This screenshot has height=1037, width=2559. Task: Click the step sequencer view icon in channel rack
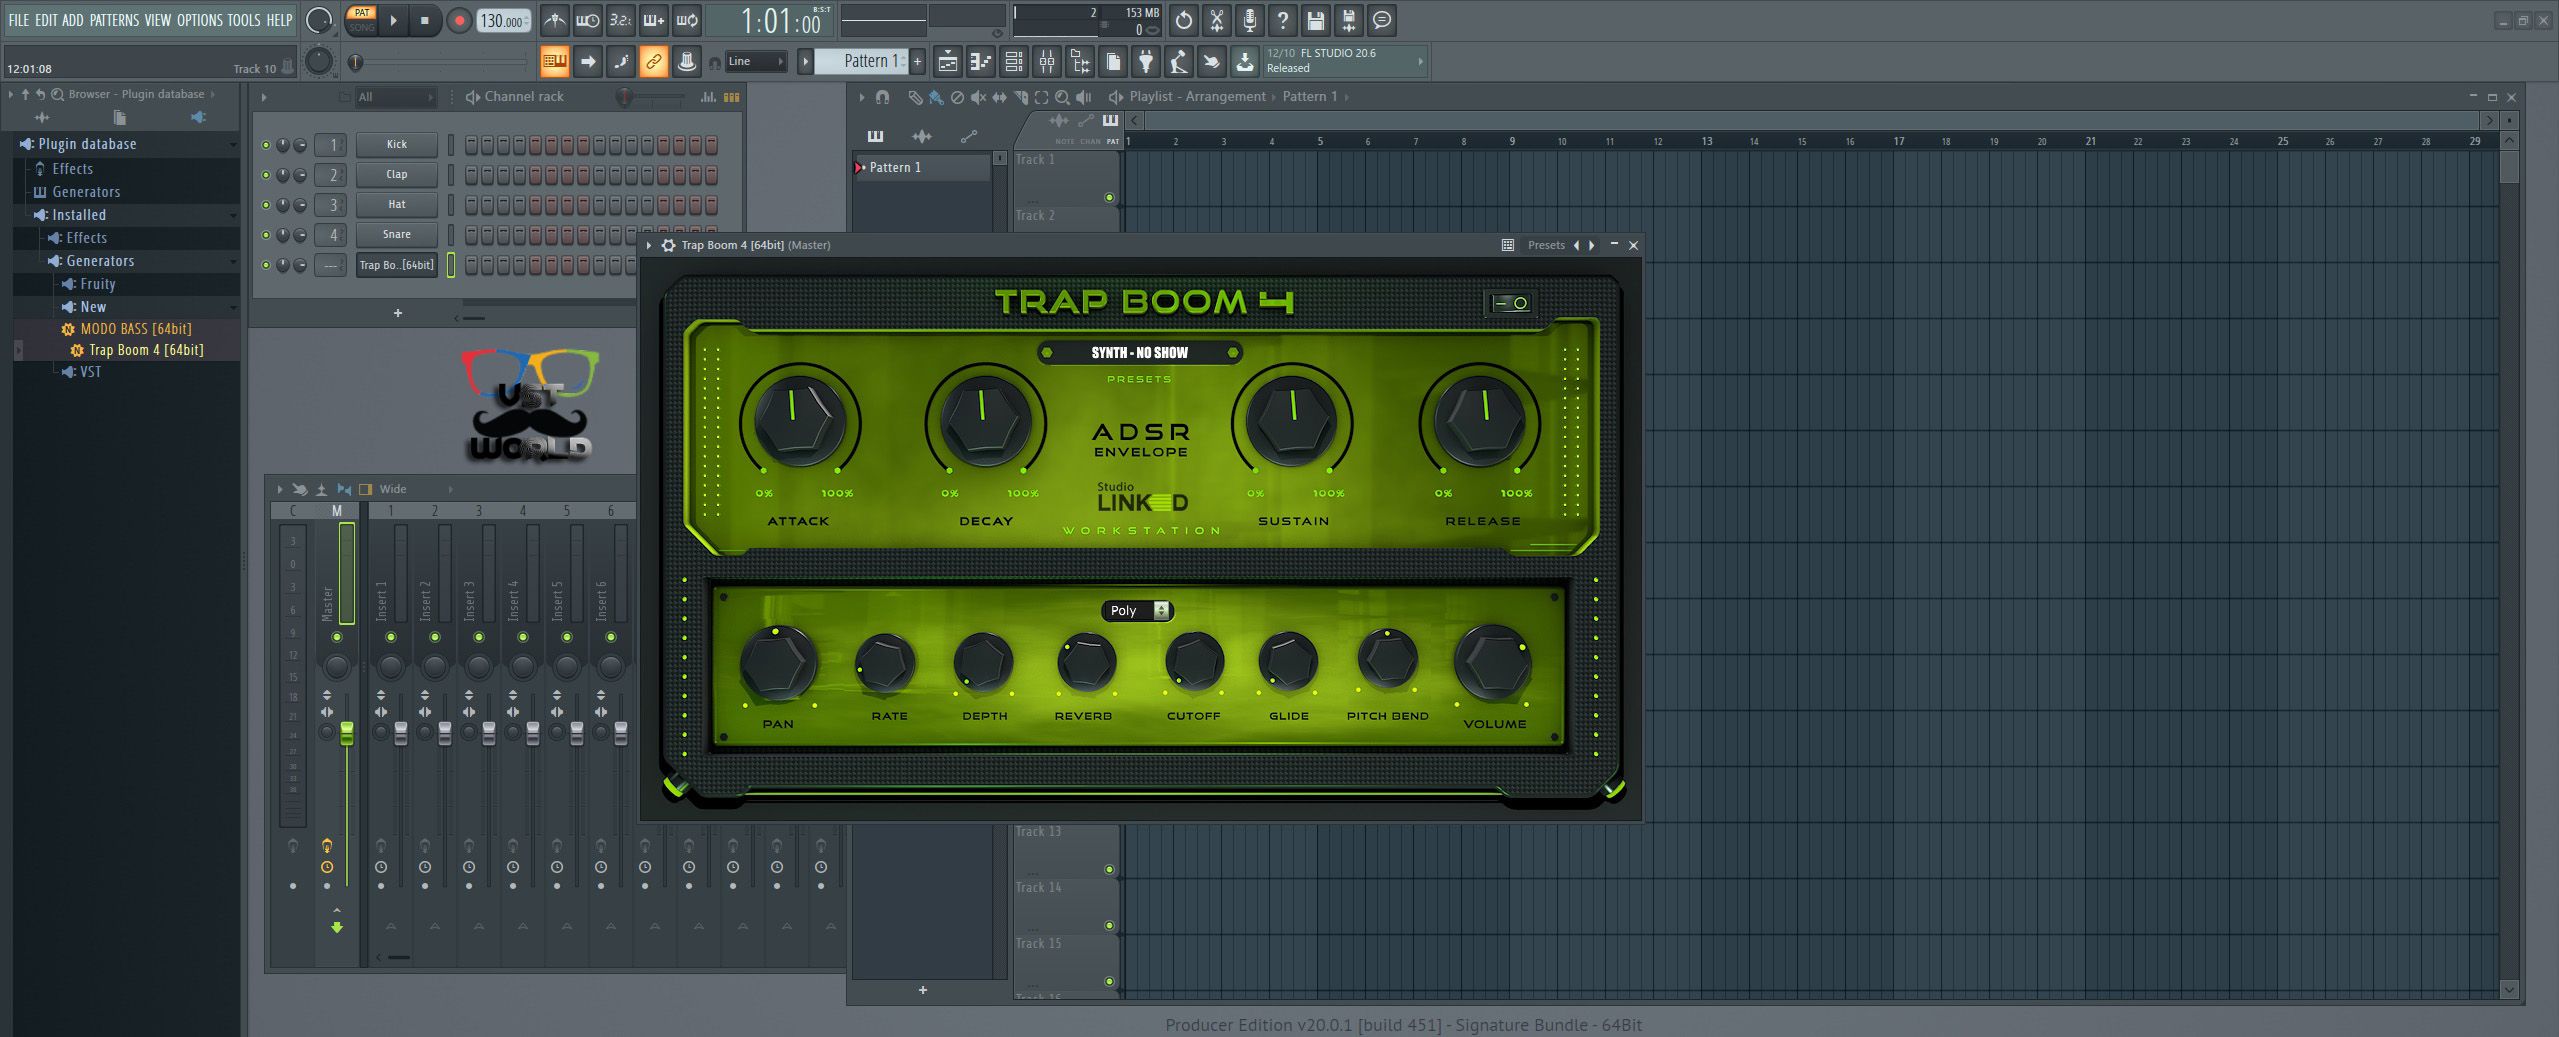coord(731,97)
